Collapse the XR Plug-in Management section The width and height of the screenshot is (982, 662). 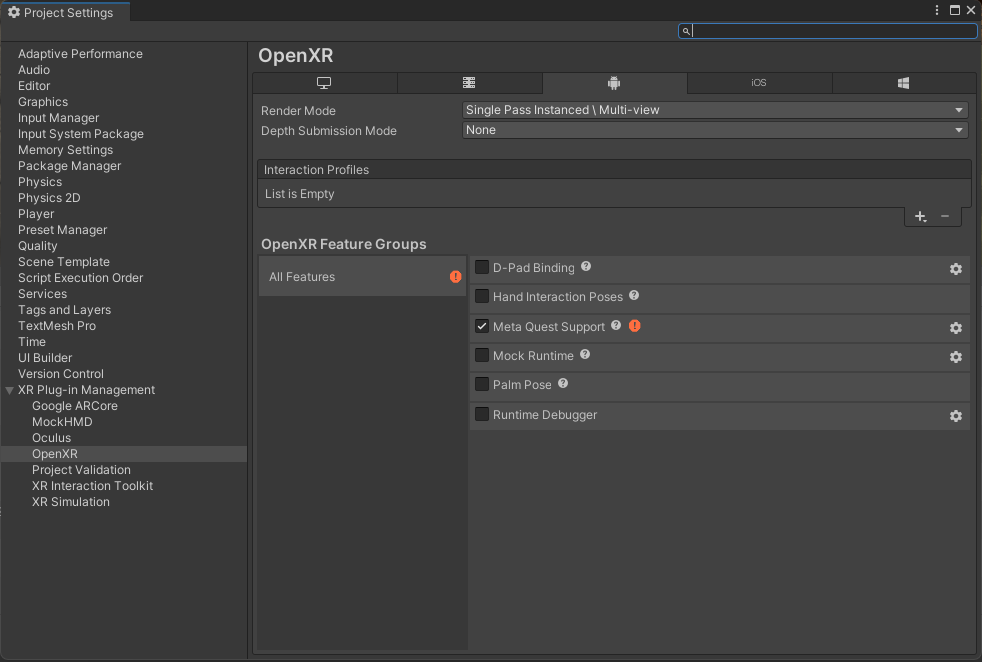click(x=9, y=389)
